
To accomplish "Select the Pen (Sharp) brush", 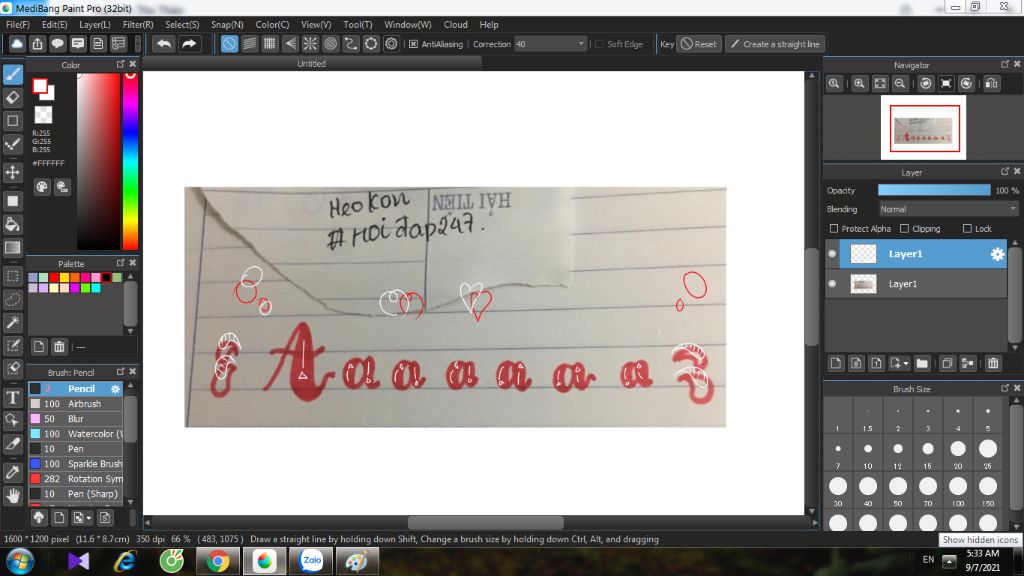I will 76,494.
